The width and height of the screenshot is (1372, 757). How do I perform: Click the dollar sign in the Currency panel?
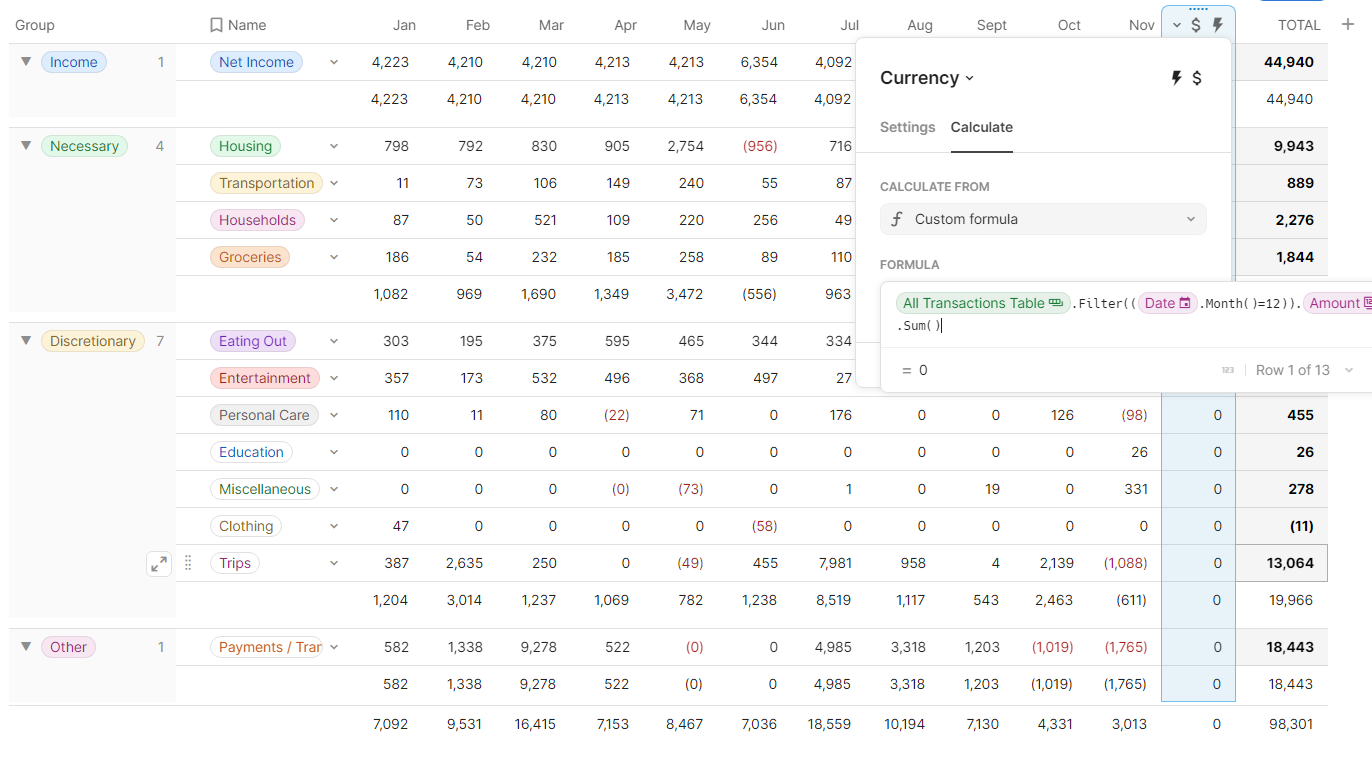click(1197, 78)
